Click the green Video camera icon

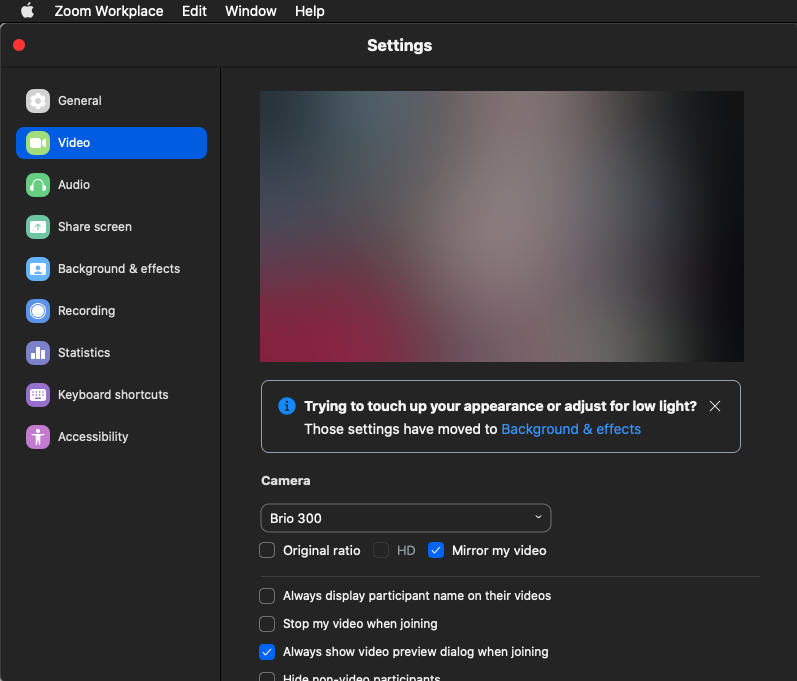38,143
